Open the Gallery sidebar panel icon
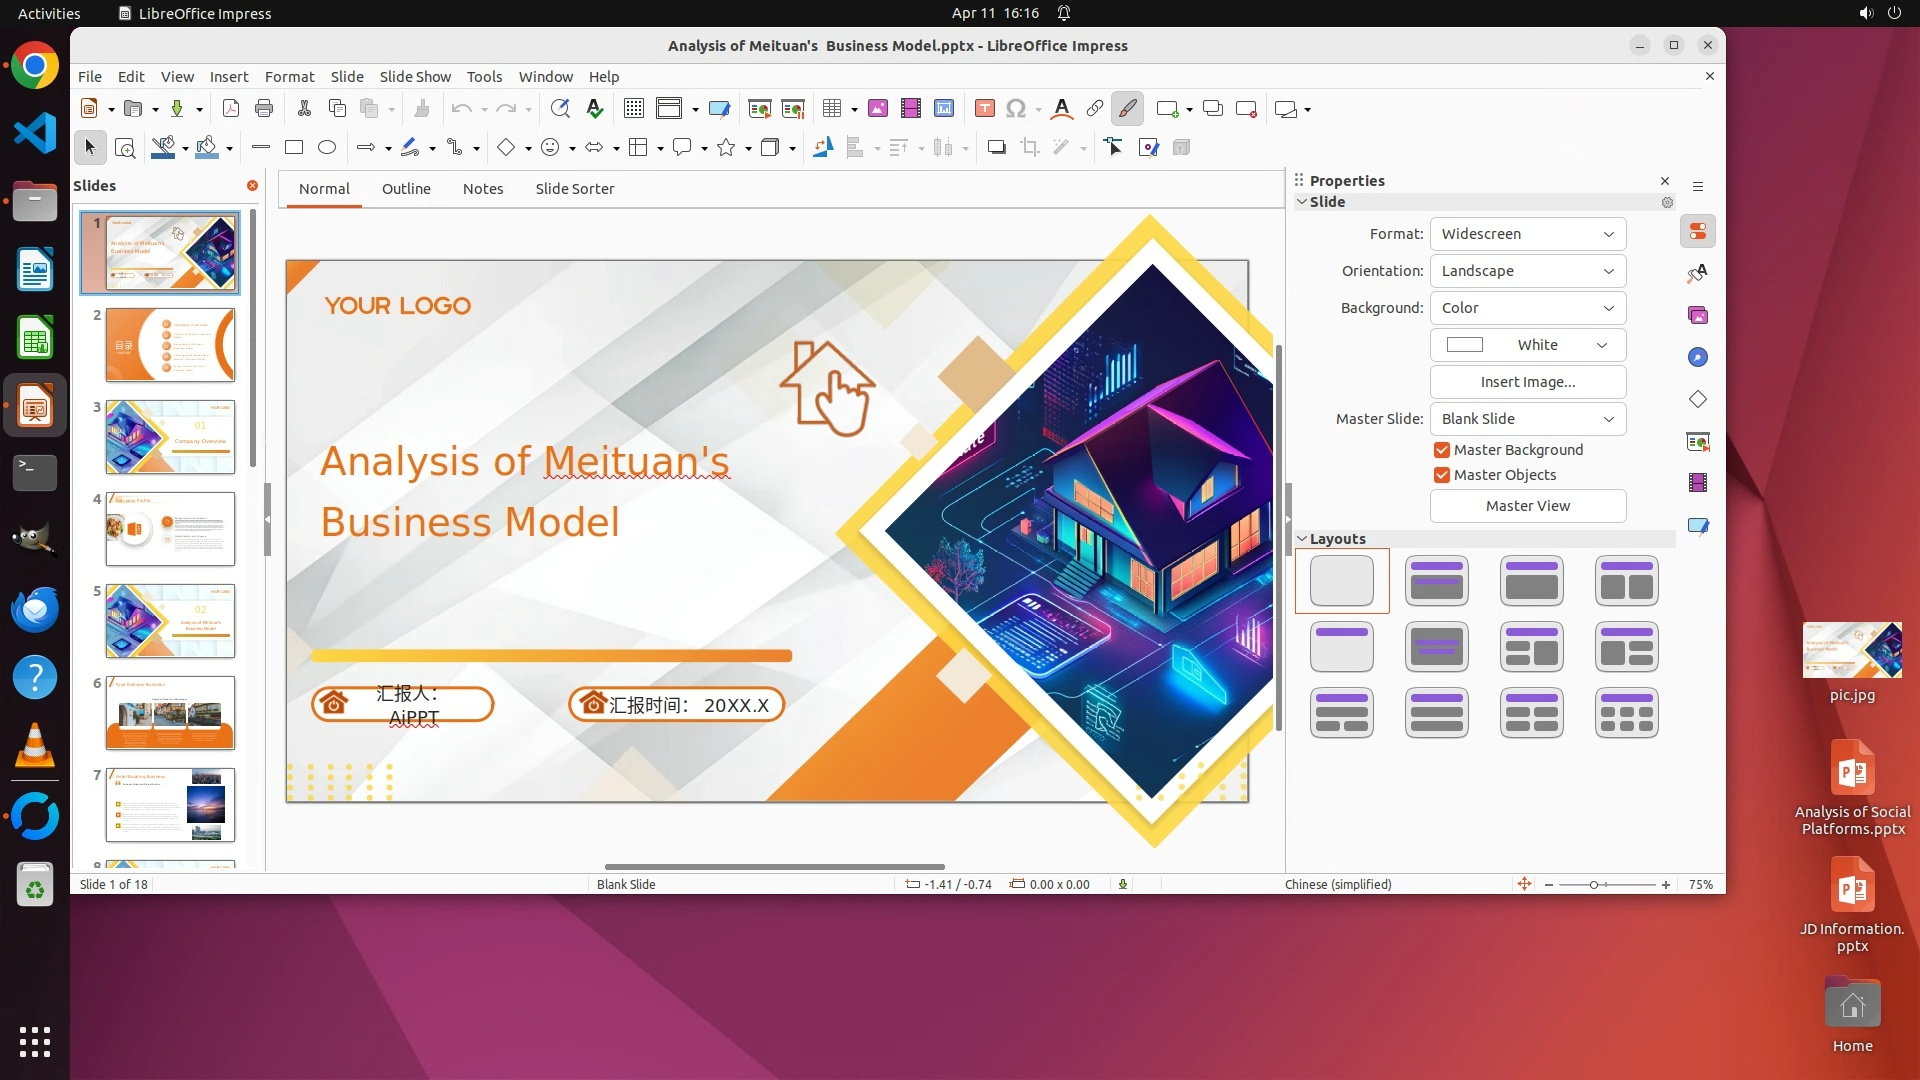Viewport: 1920px width, 1080px height. pos(1698,316)
